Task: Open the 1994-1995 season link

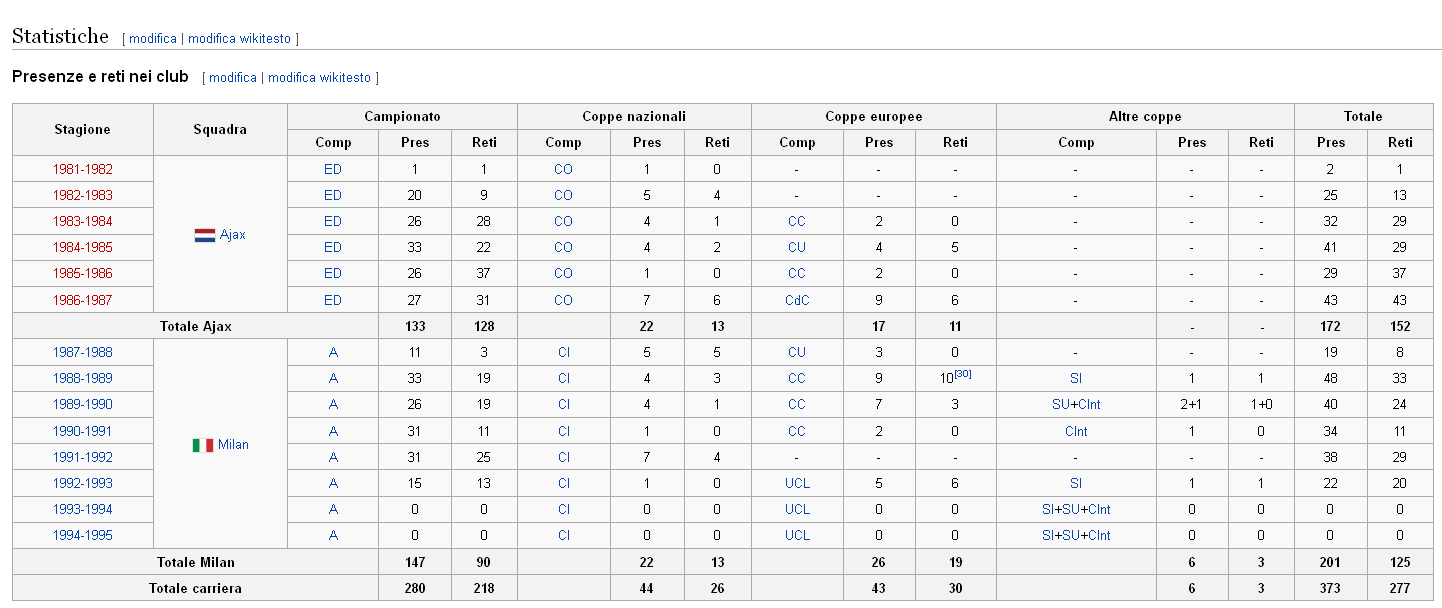Action: [x=83, y=535]
